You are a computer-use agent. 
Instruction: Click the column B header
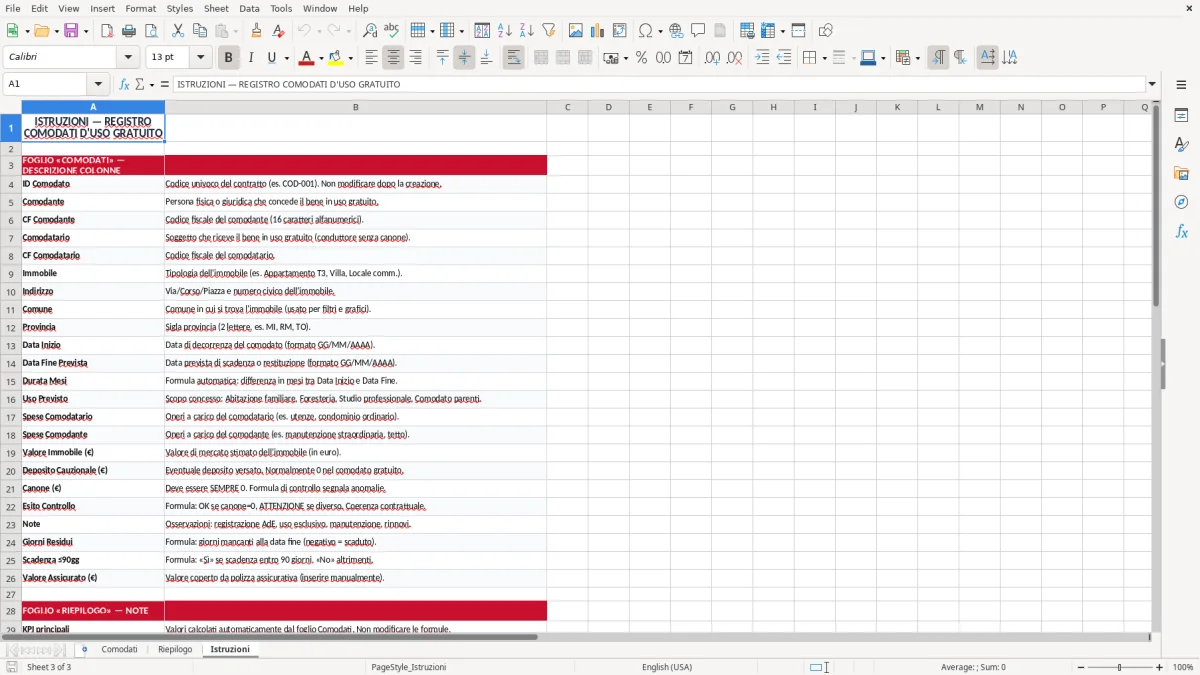click(x=355, y=107)
